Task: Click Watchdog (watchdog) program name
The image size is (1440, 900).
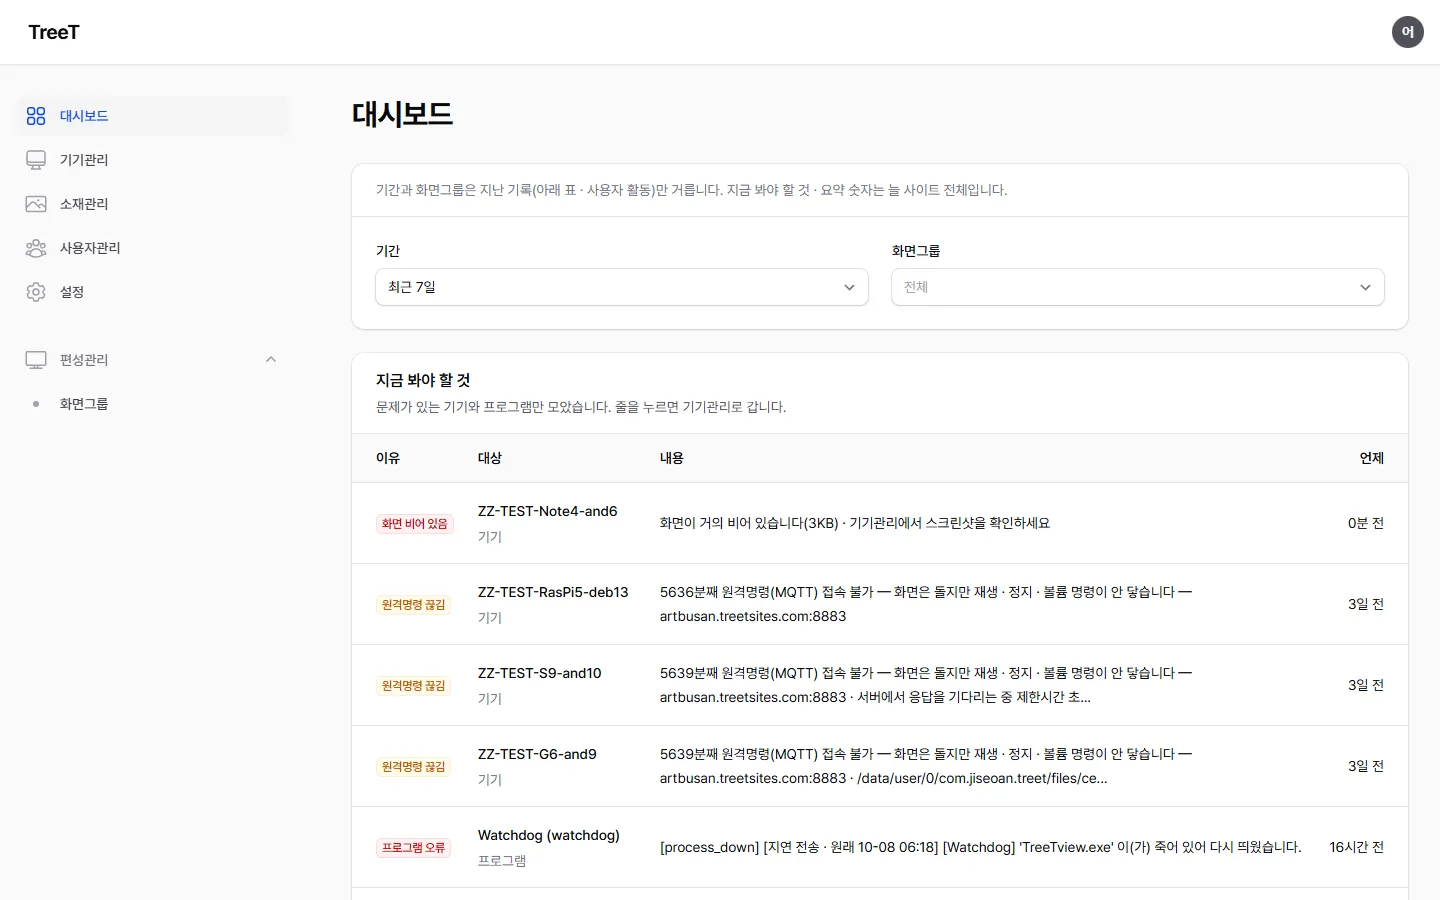Action: 549,835
